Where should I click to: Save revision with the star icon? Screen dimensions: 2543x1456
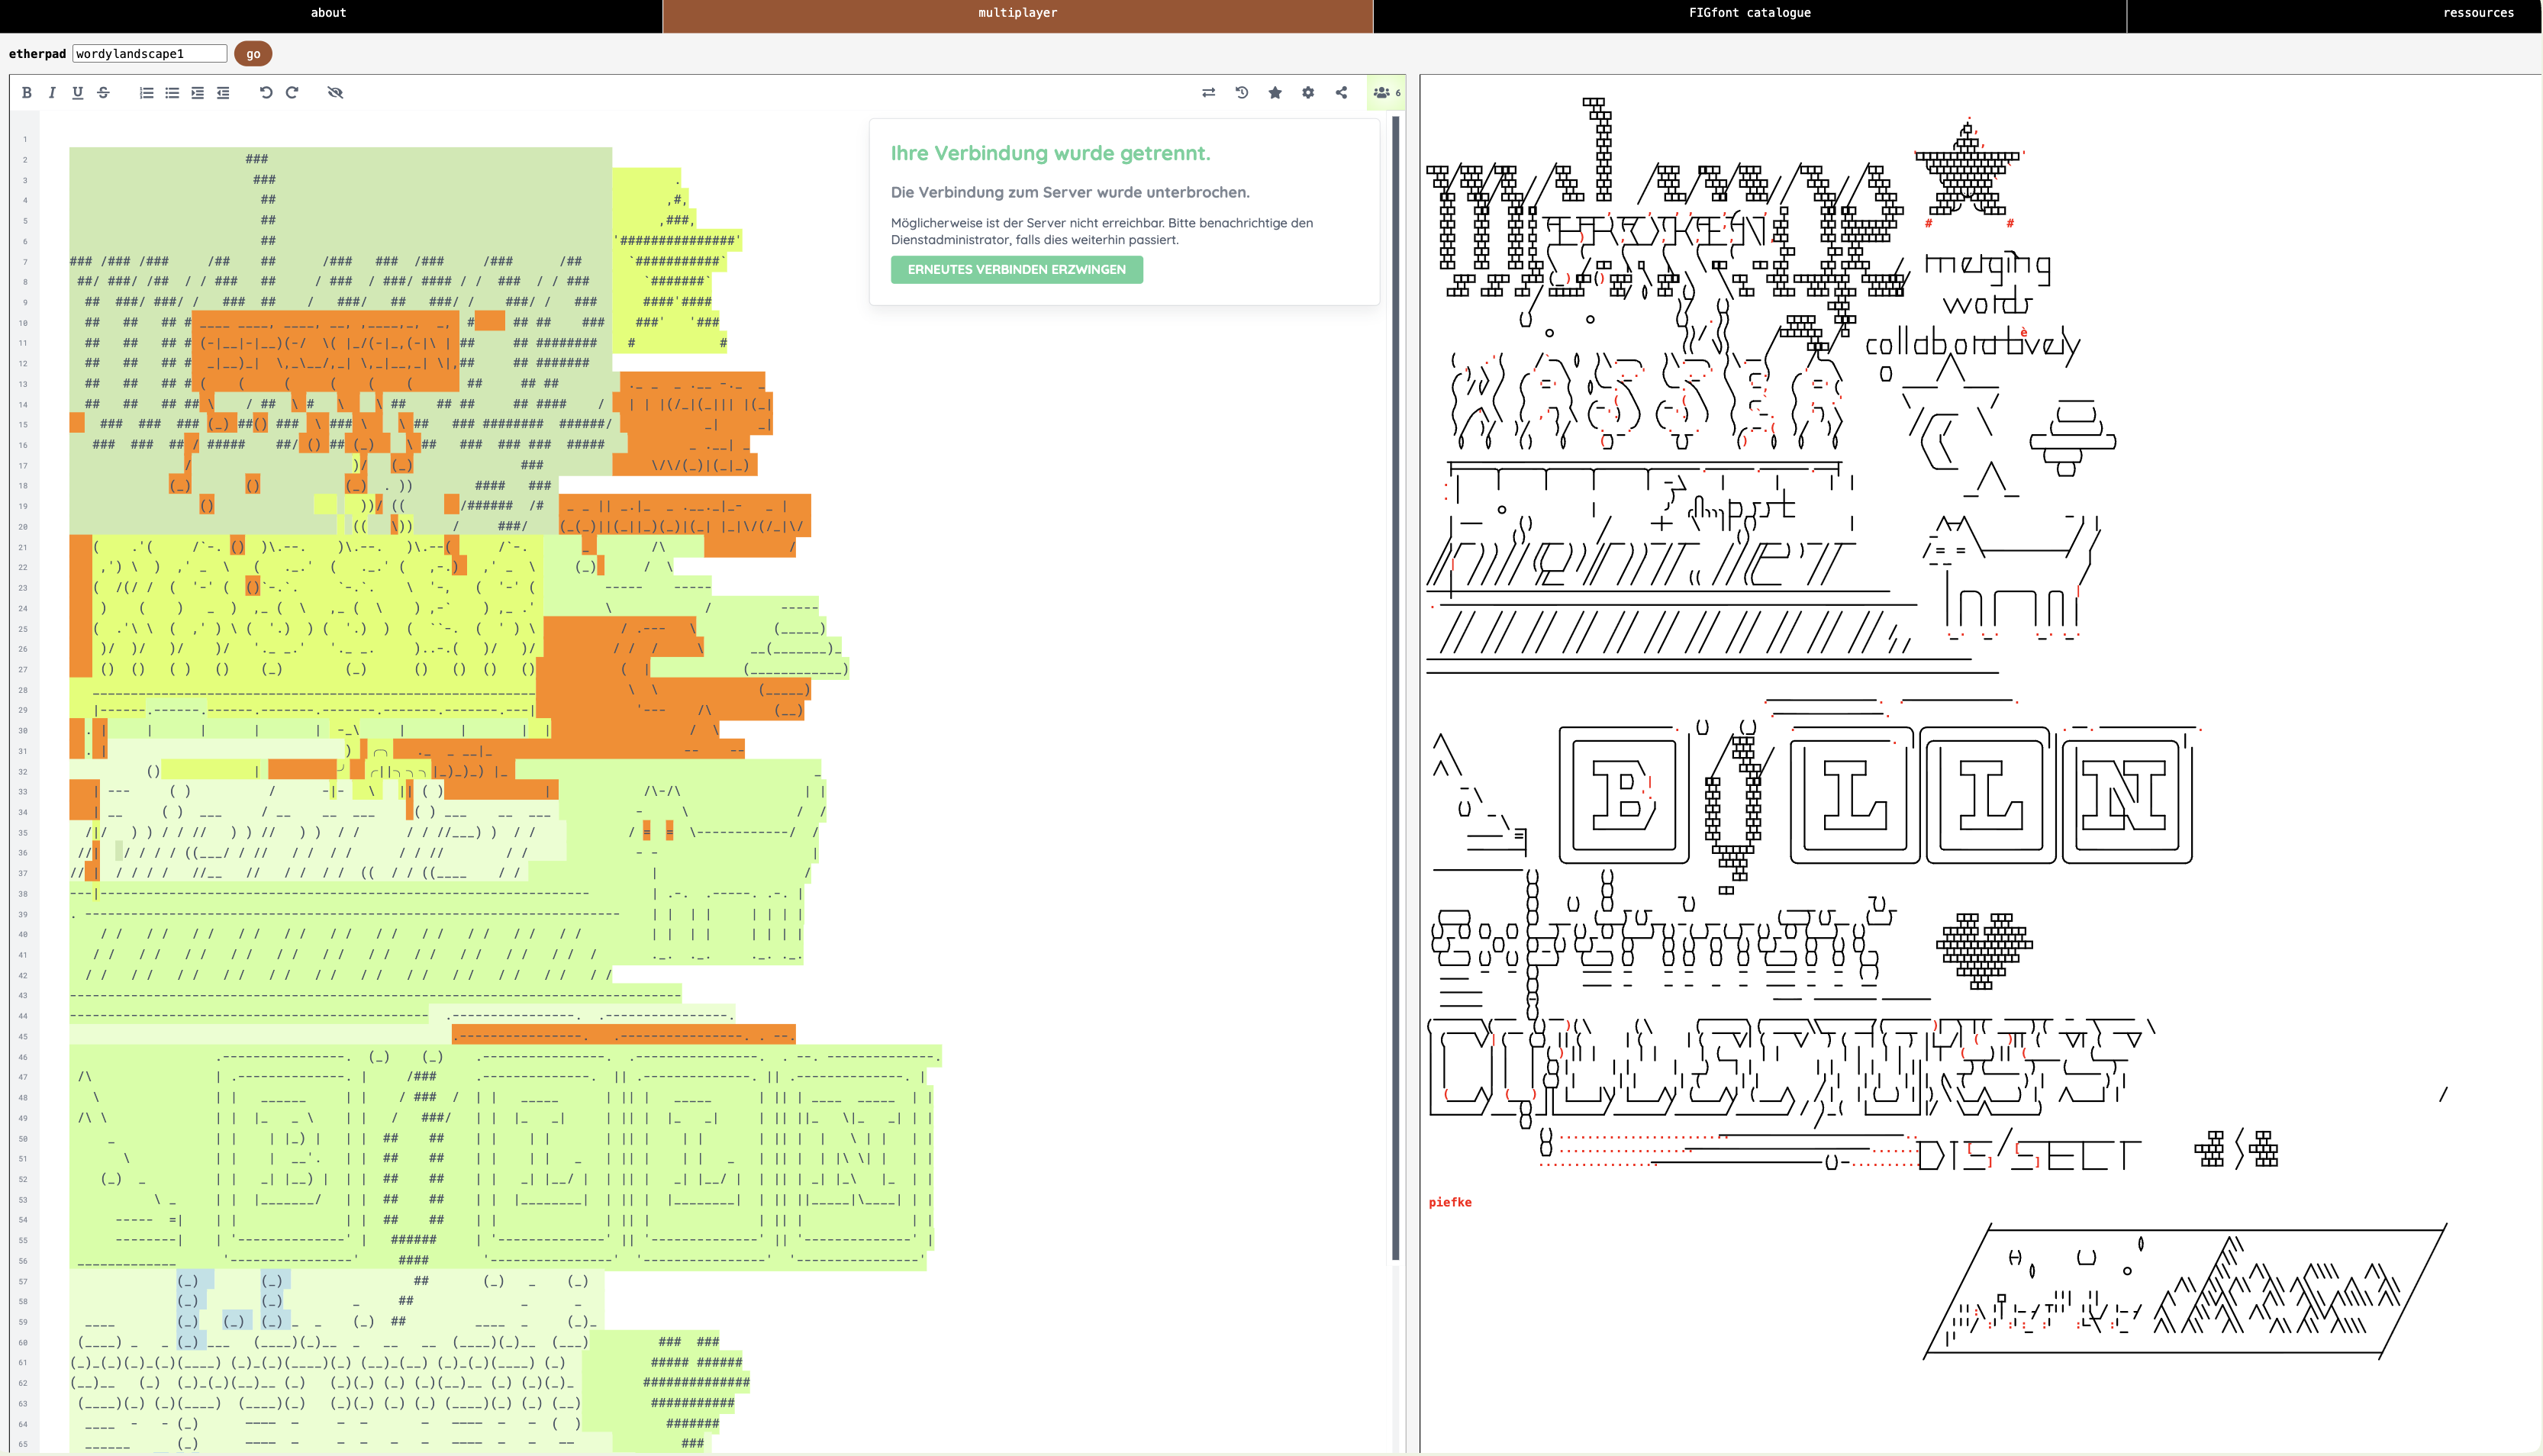(1275, 92)
